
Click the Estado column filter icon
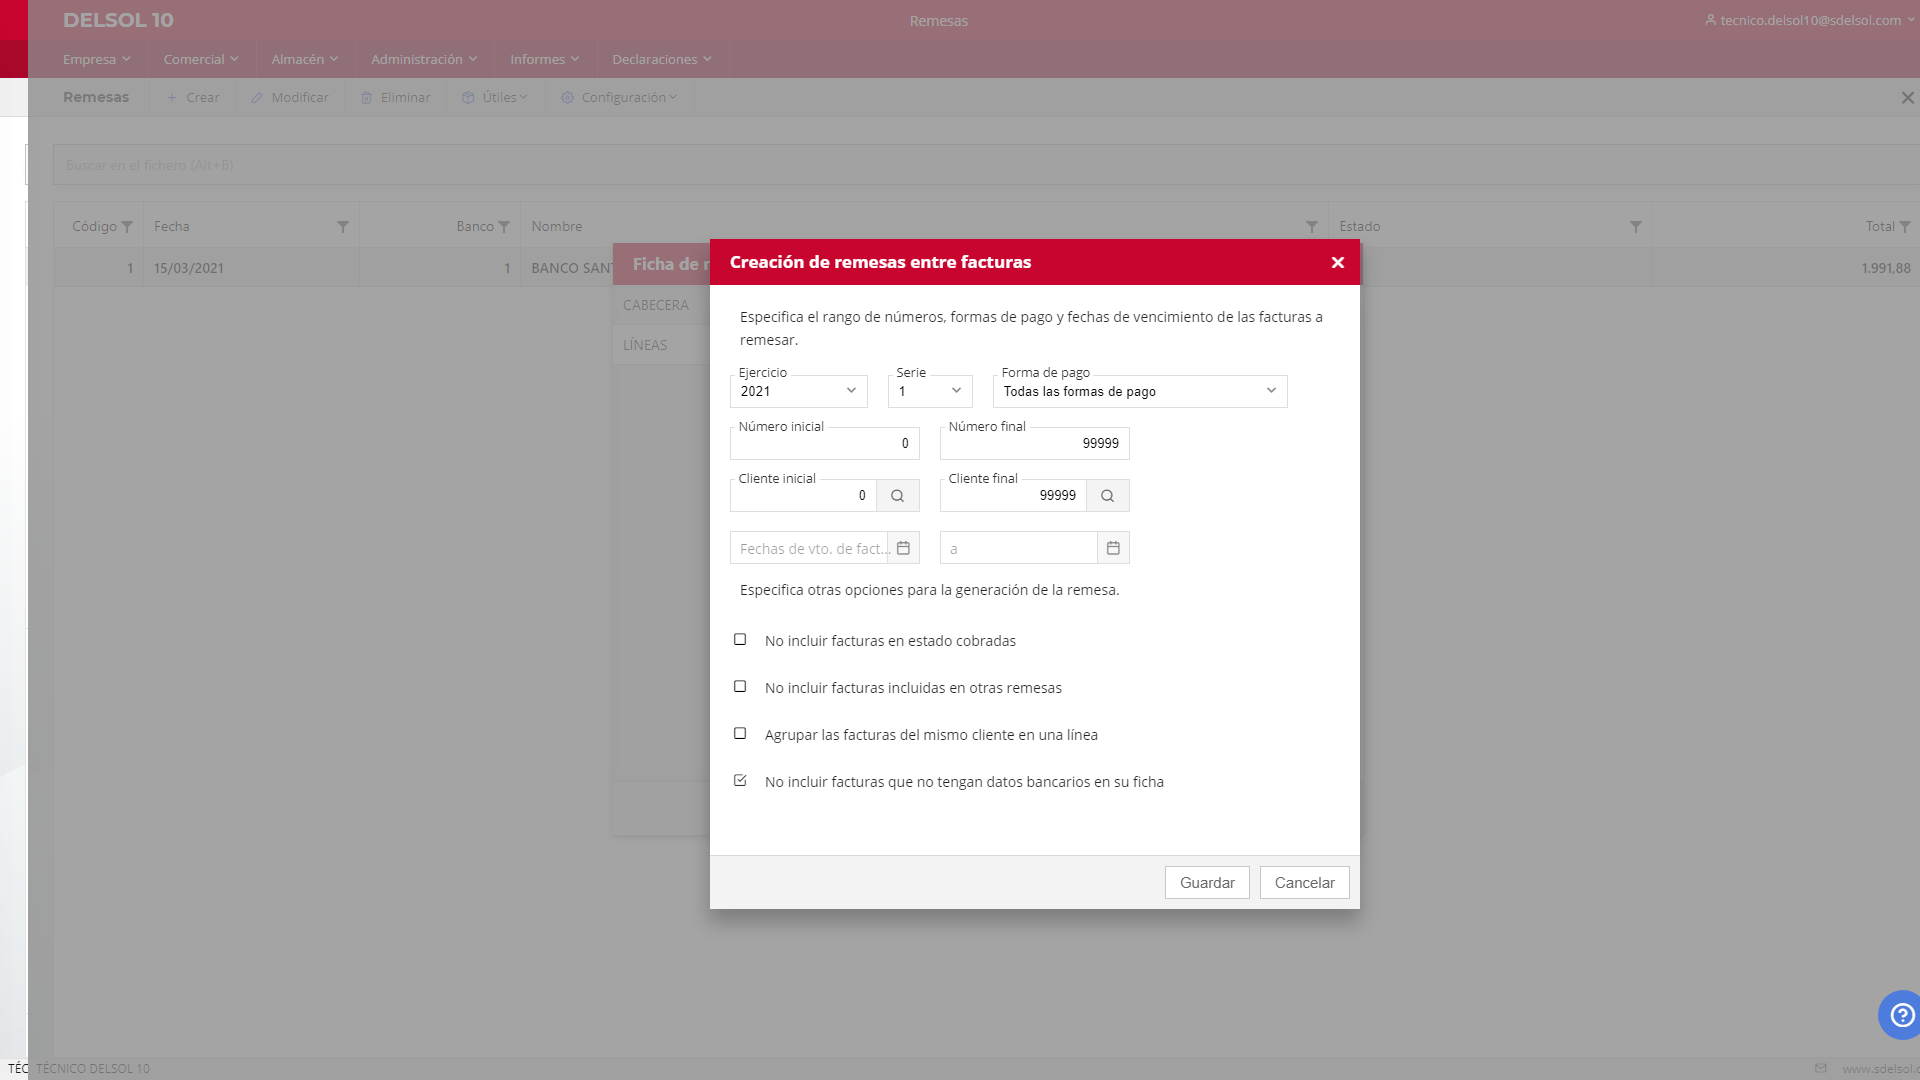coord(1636,227)
